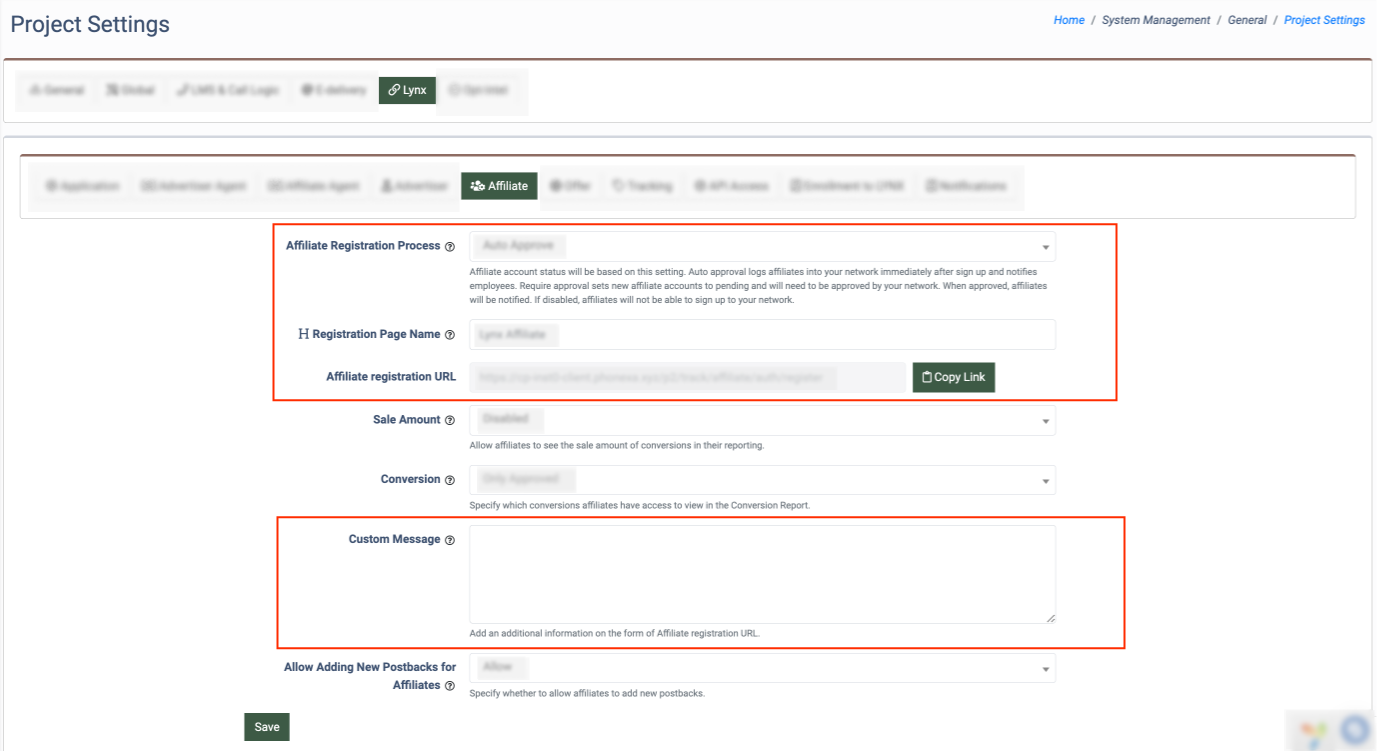Click help icon for Allow Adding New Postbacks
This screenshot has width=1377, height=751.
450,686
